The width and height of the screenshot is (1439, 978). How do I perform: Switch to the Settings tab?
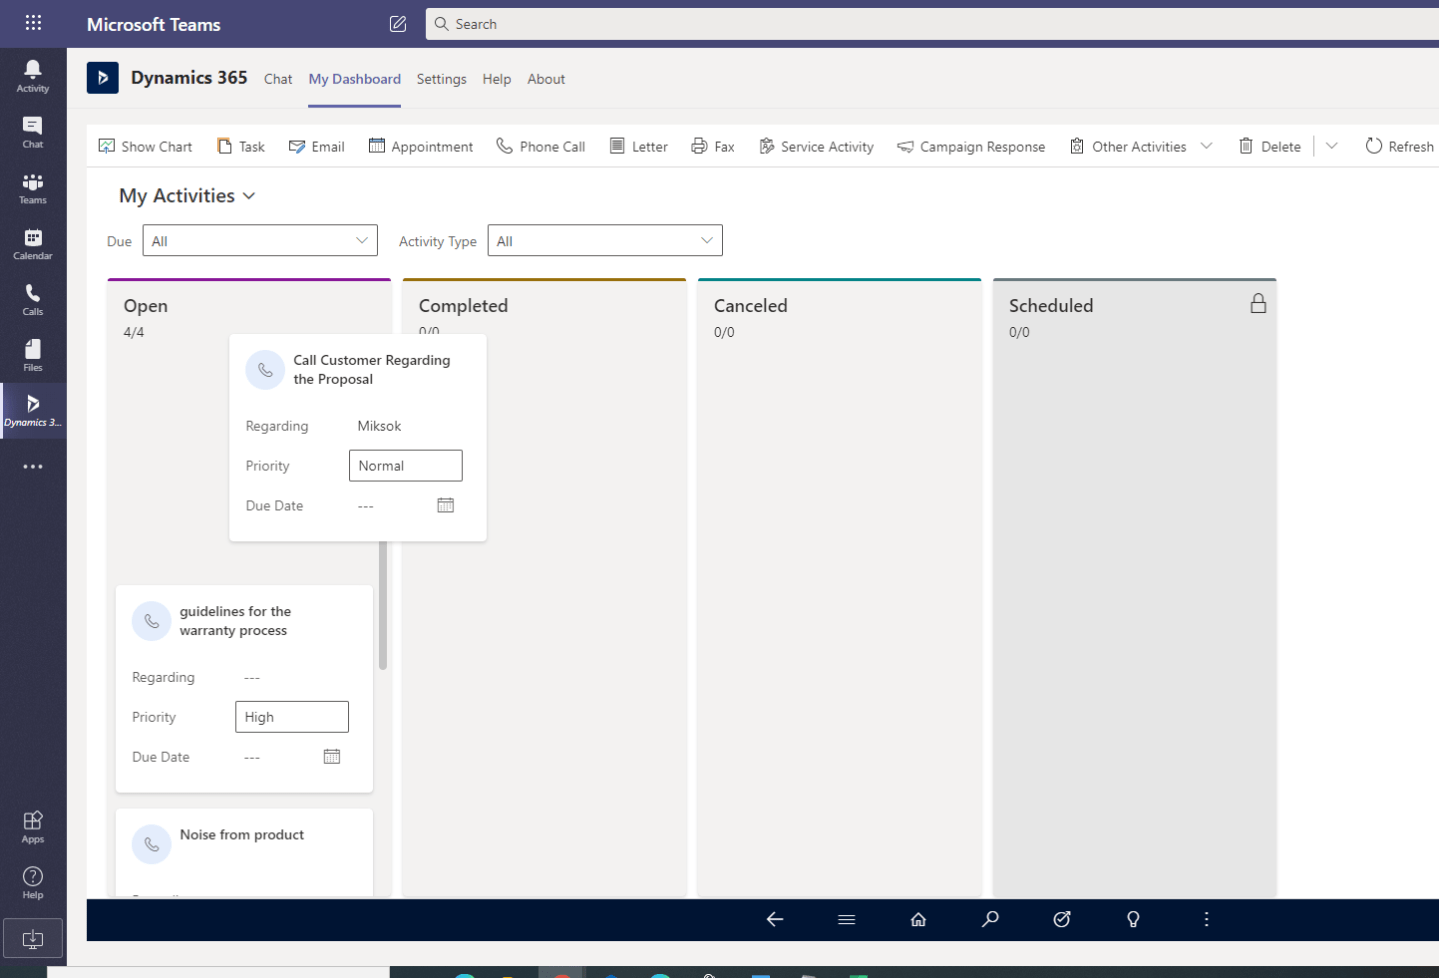point(441,79)
